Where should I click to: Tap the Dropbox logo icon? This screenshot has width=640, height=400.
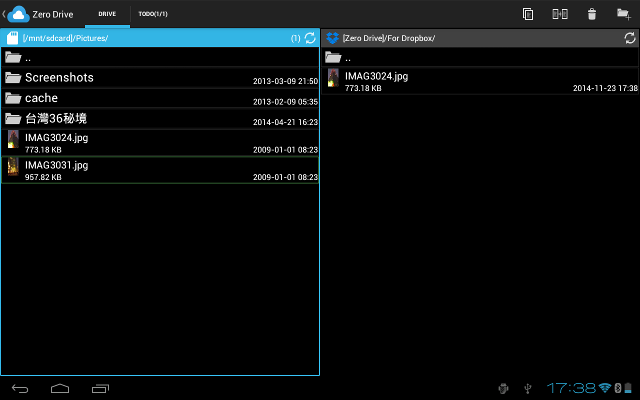(x=333, y=38)
